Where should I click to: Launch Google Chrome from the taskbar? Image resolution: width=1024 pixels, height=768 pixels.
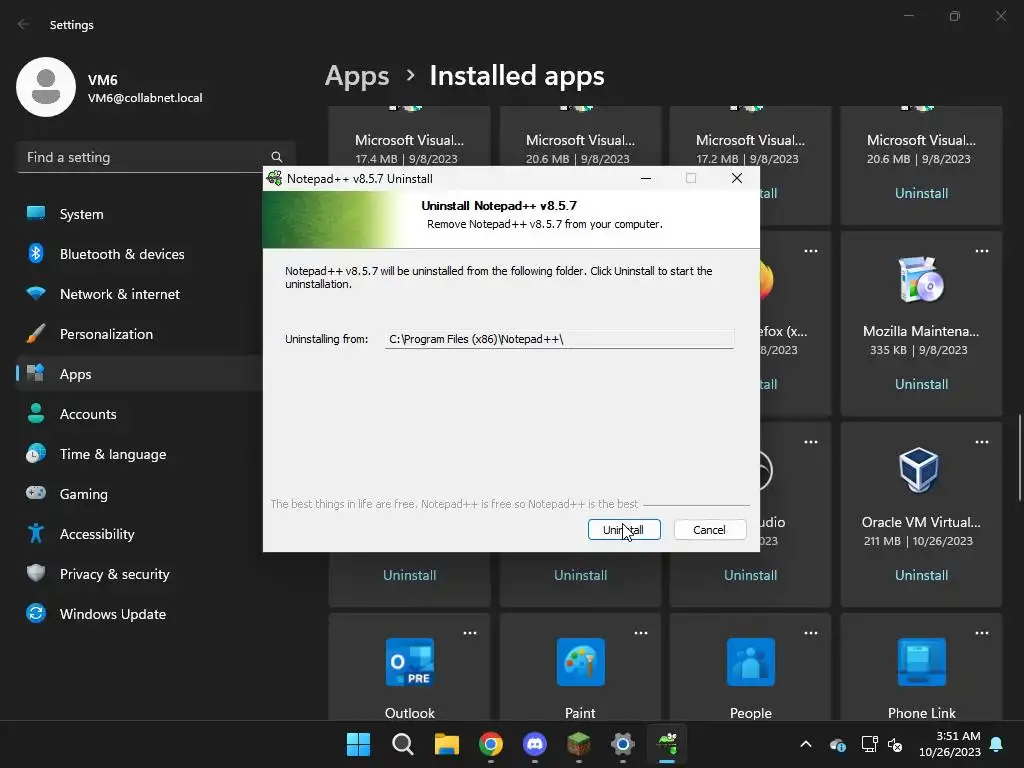[x=490, y=744]
